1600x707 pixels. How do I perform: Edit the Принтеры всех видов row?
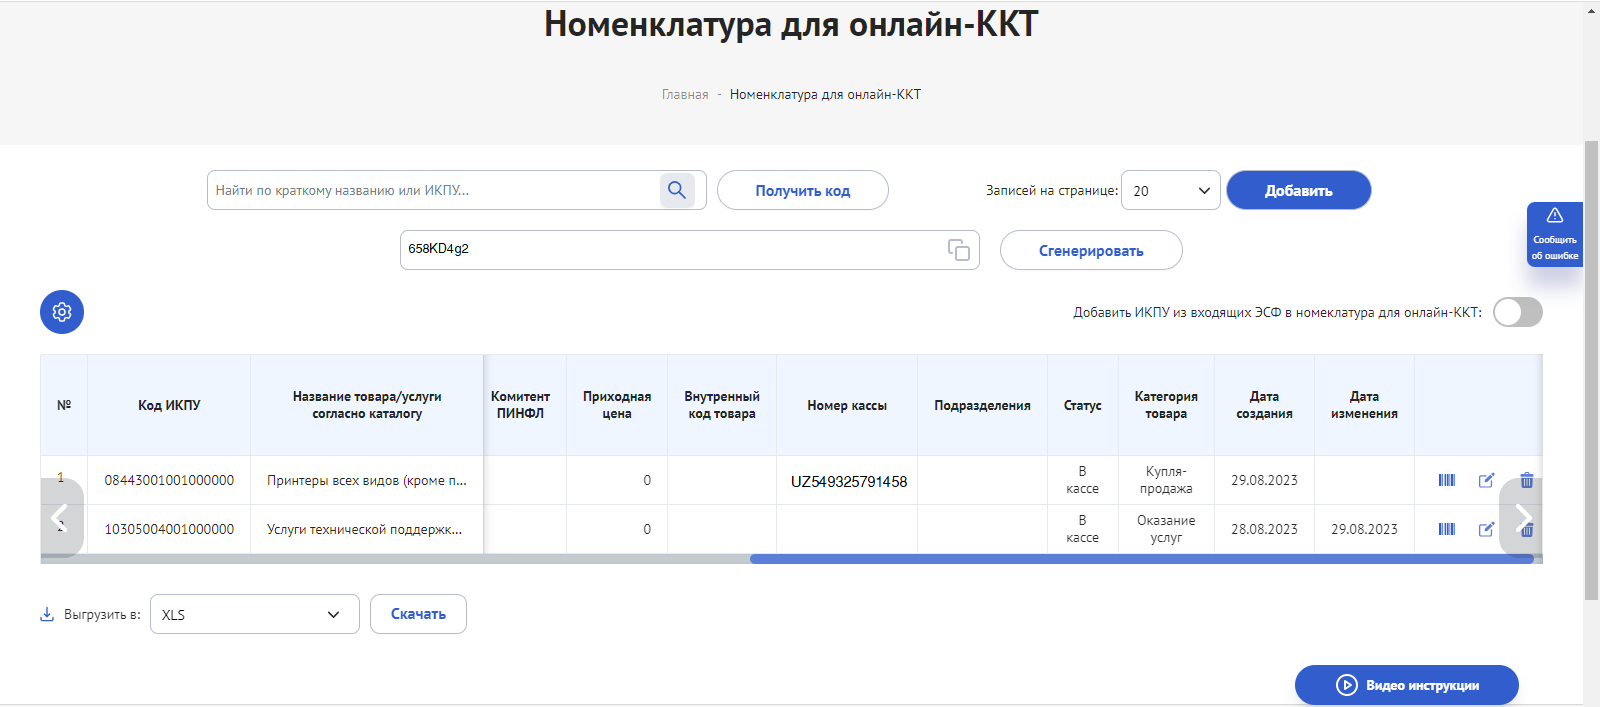pos(1486,480)
